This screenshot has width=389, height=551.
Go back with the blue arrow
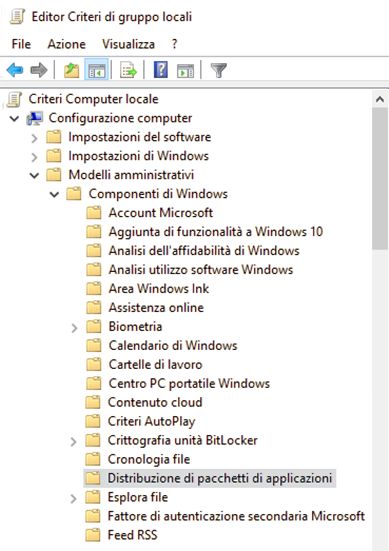pyautogui.click(x=15, y=70)
